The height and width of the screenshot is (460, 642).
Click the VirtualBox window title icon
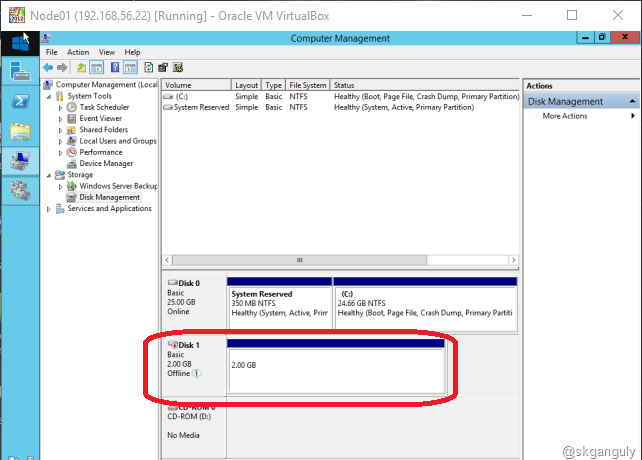(x=17, y=16)
